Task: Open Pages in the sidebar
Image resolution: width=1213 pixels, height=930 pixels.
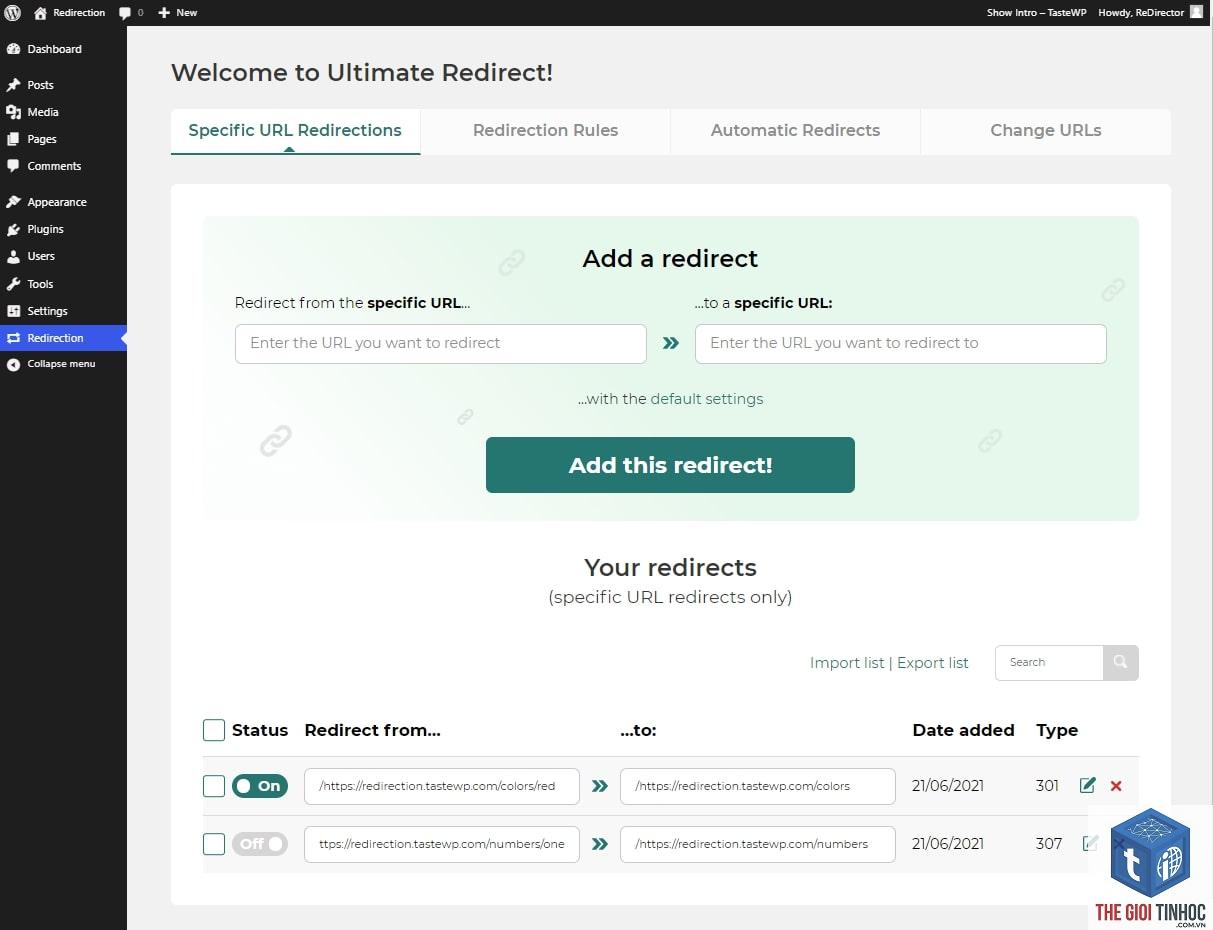Action: point(63,139)
